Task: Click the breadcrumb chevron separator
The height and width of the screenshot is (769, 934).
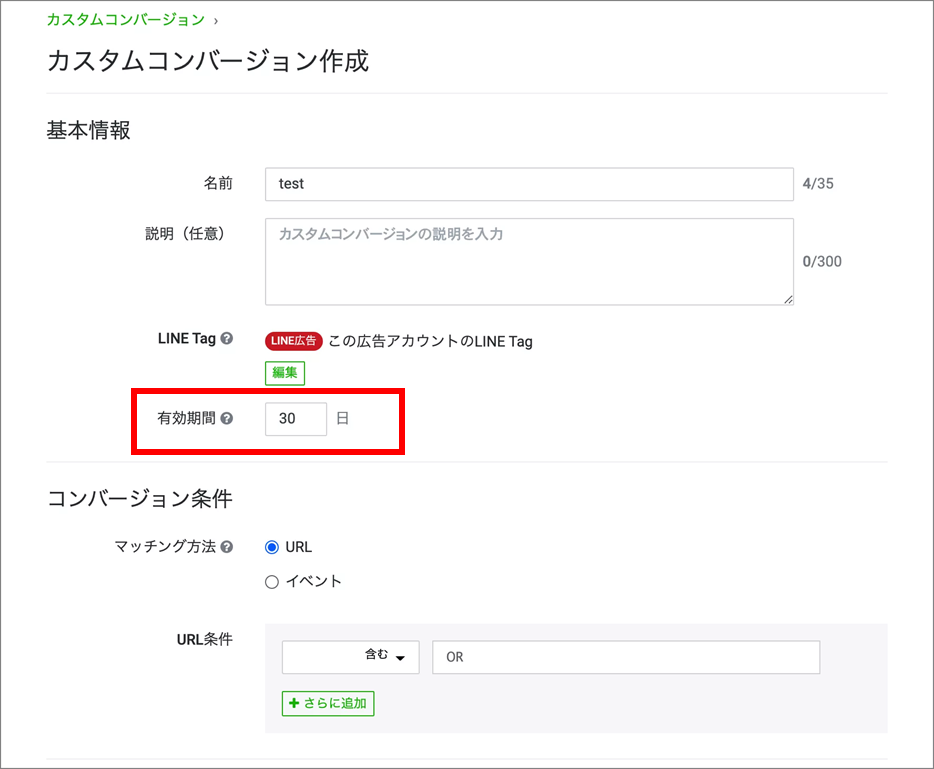Action: (216, 20)
